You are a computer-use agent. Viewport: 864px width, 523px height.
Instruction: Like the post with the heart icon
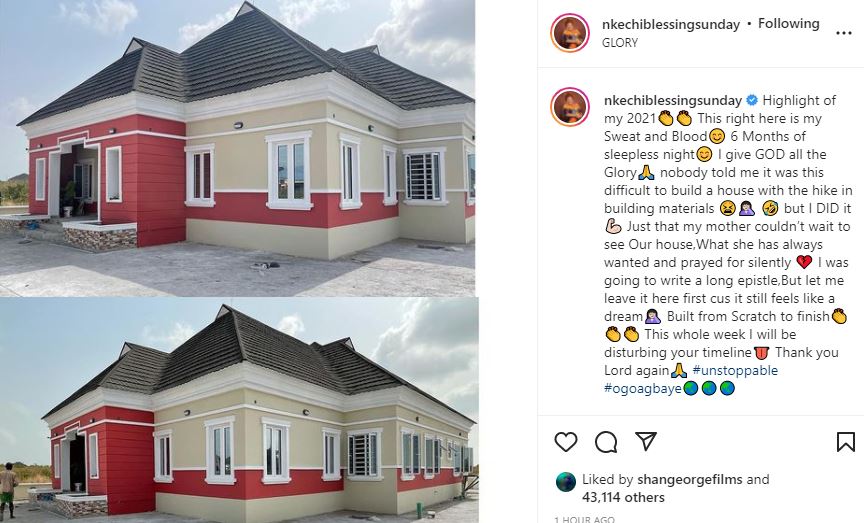pos(565,442)
